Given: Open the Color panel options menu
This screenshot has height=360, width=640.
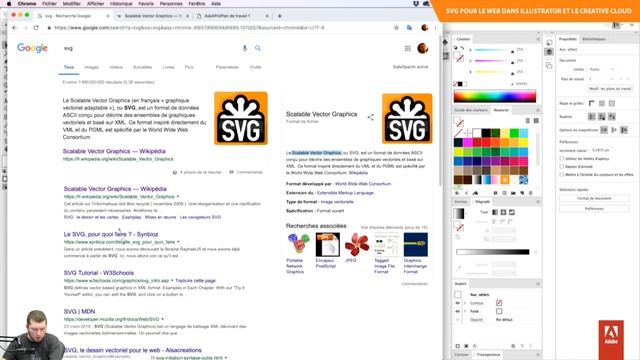Looking at the screenshot, I should (538, 39).
